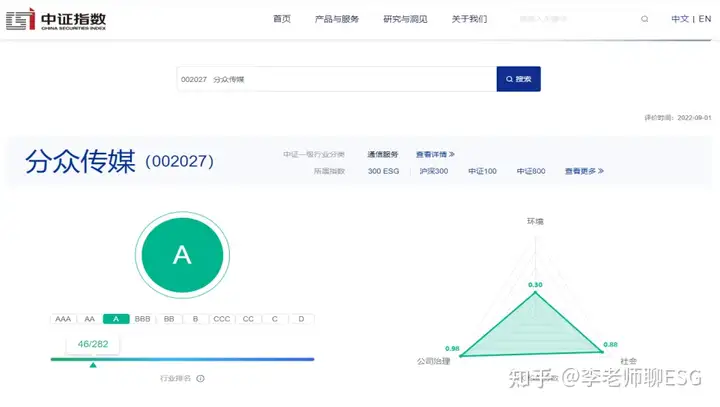This screenshot has width=720, height=407.
Task: Select the BB rating box
Action: point(169,319)
